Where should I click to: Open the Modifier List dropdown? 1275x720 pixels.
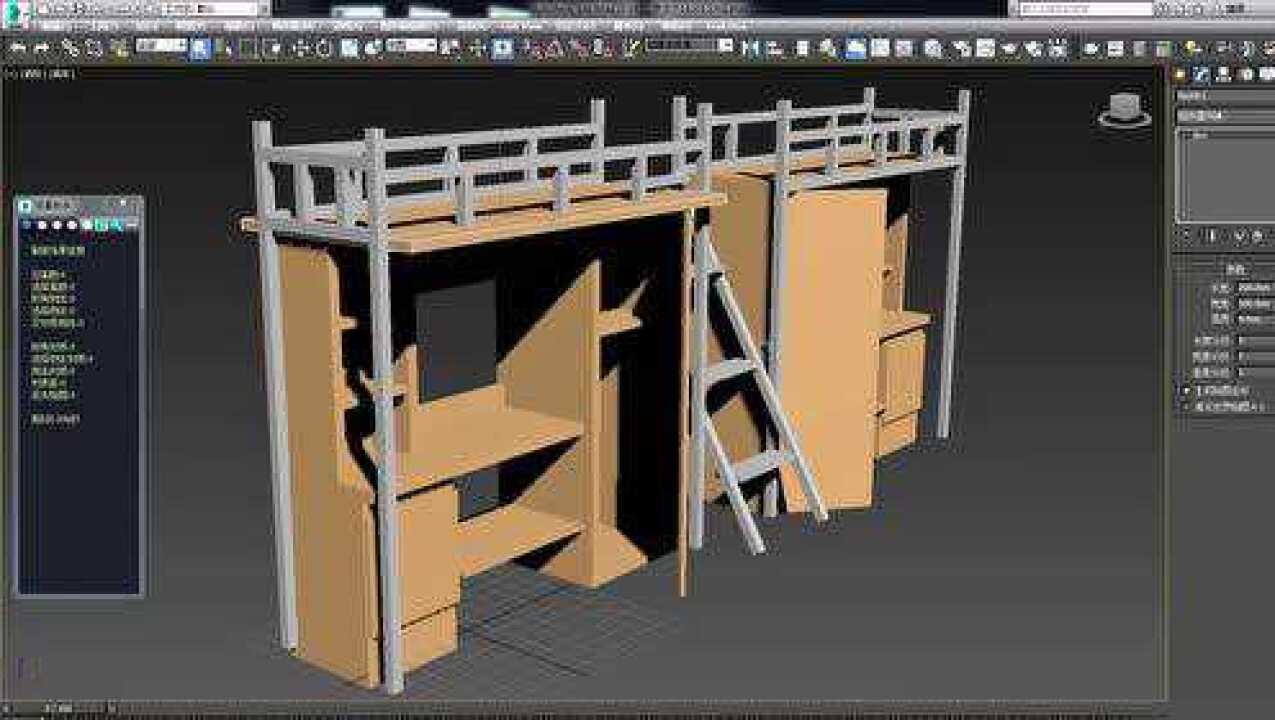tap(1225, 115)
